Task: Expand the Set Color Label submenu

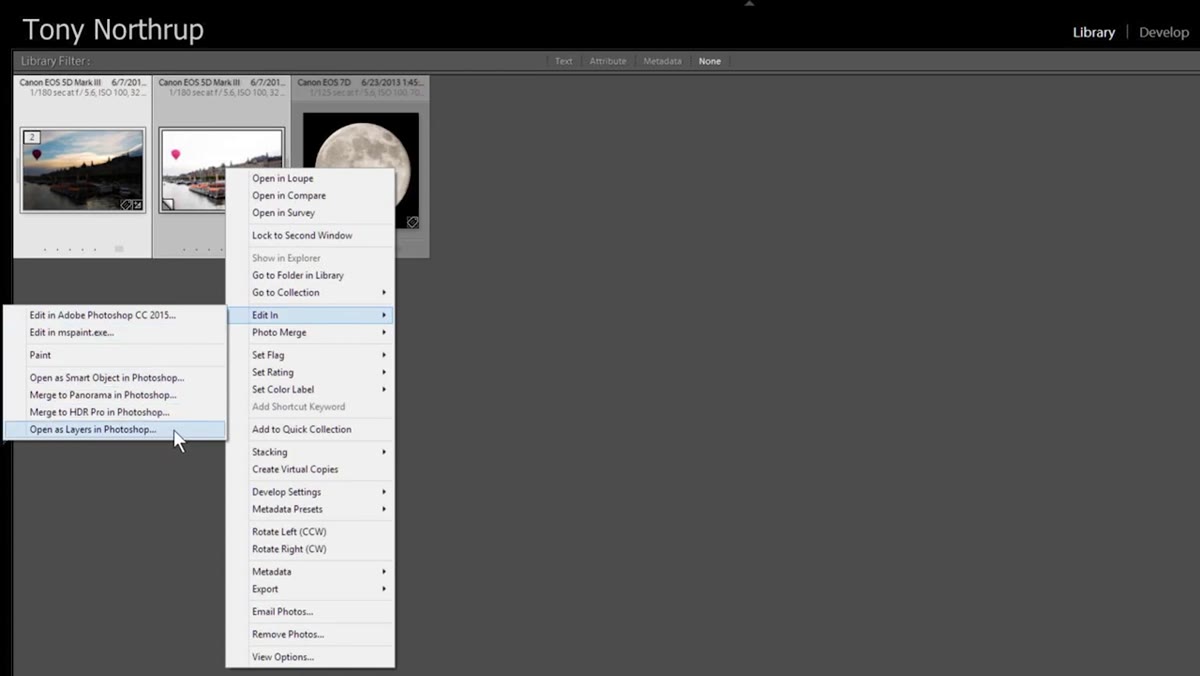Action: [x=310, y=390]
